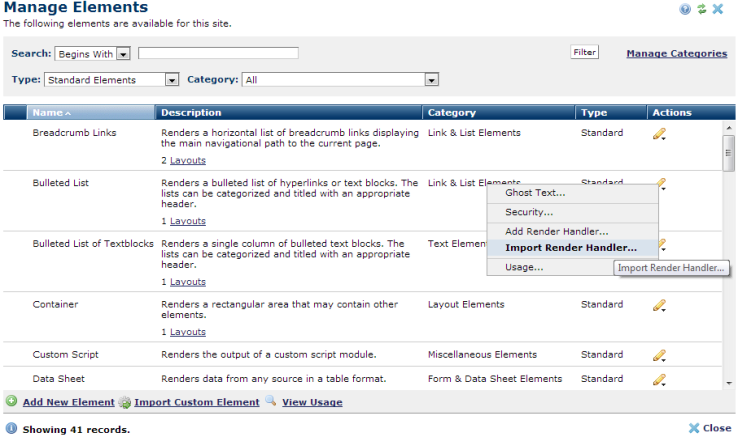Click the help icon at top right

(x=685, y=9)
